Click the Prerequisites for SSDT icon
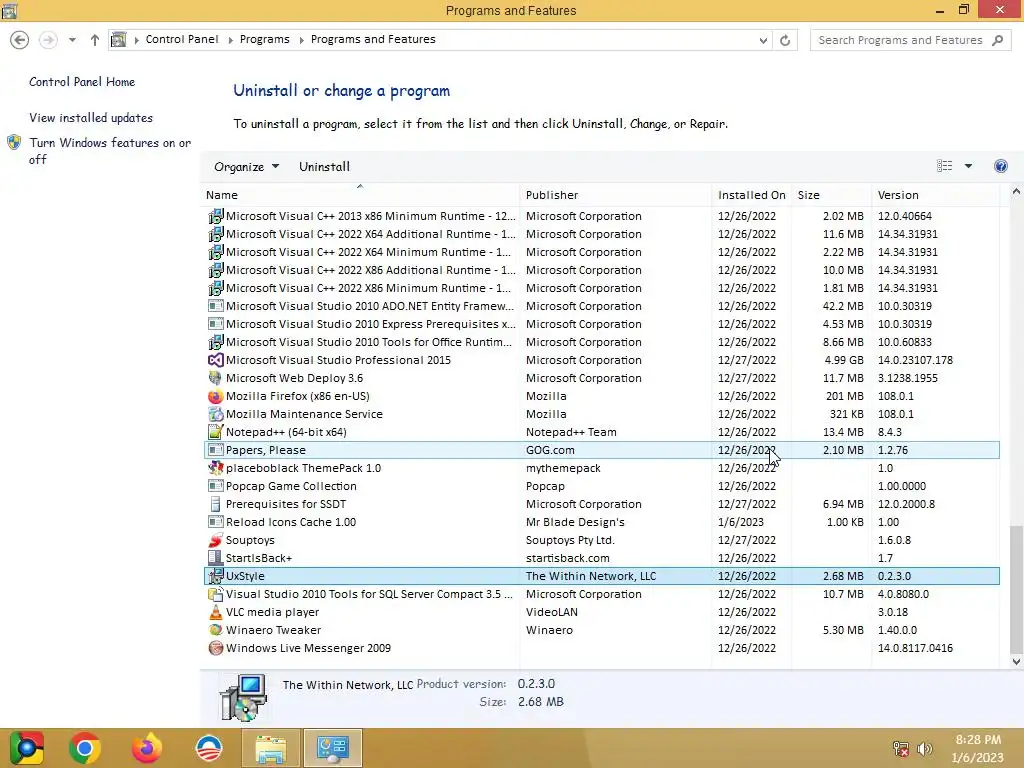Screen dimensions: 1024x768 click(216, 504)
